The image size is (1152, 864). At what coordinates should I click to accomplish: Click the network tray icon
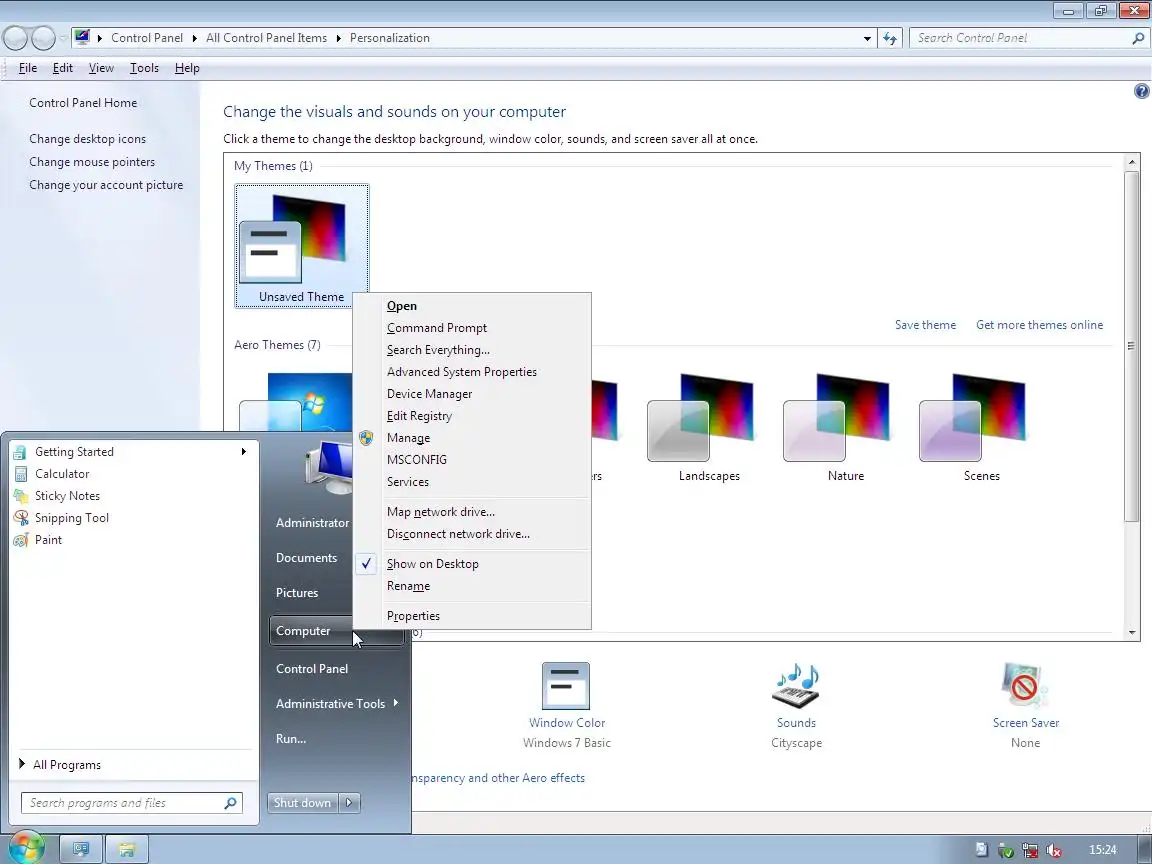[x=1029, y=850]
